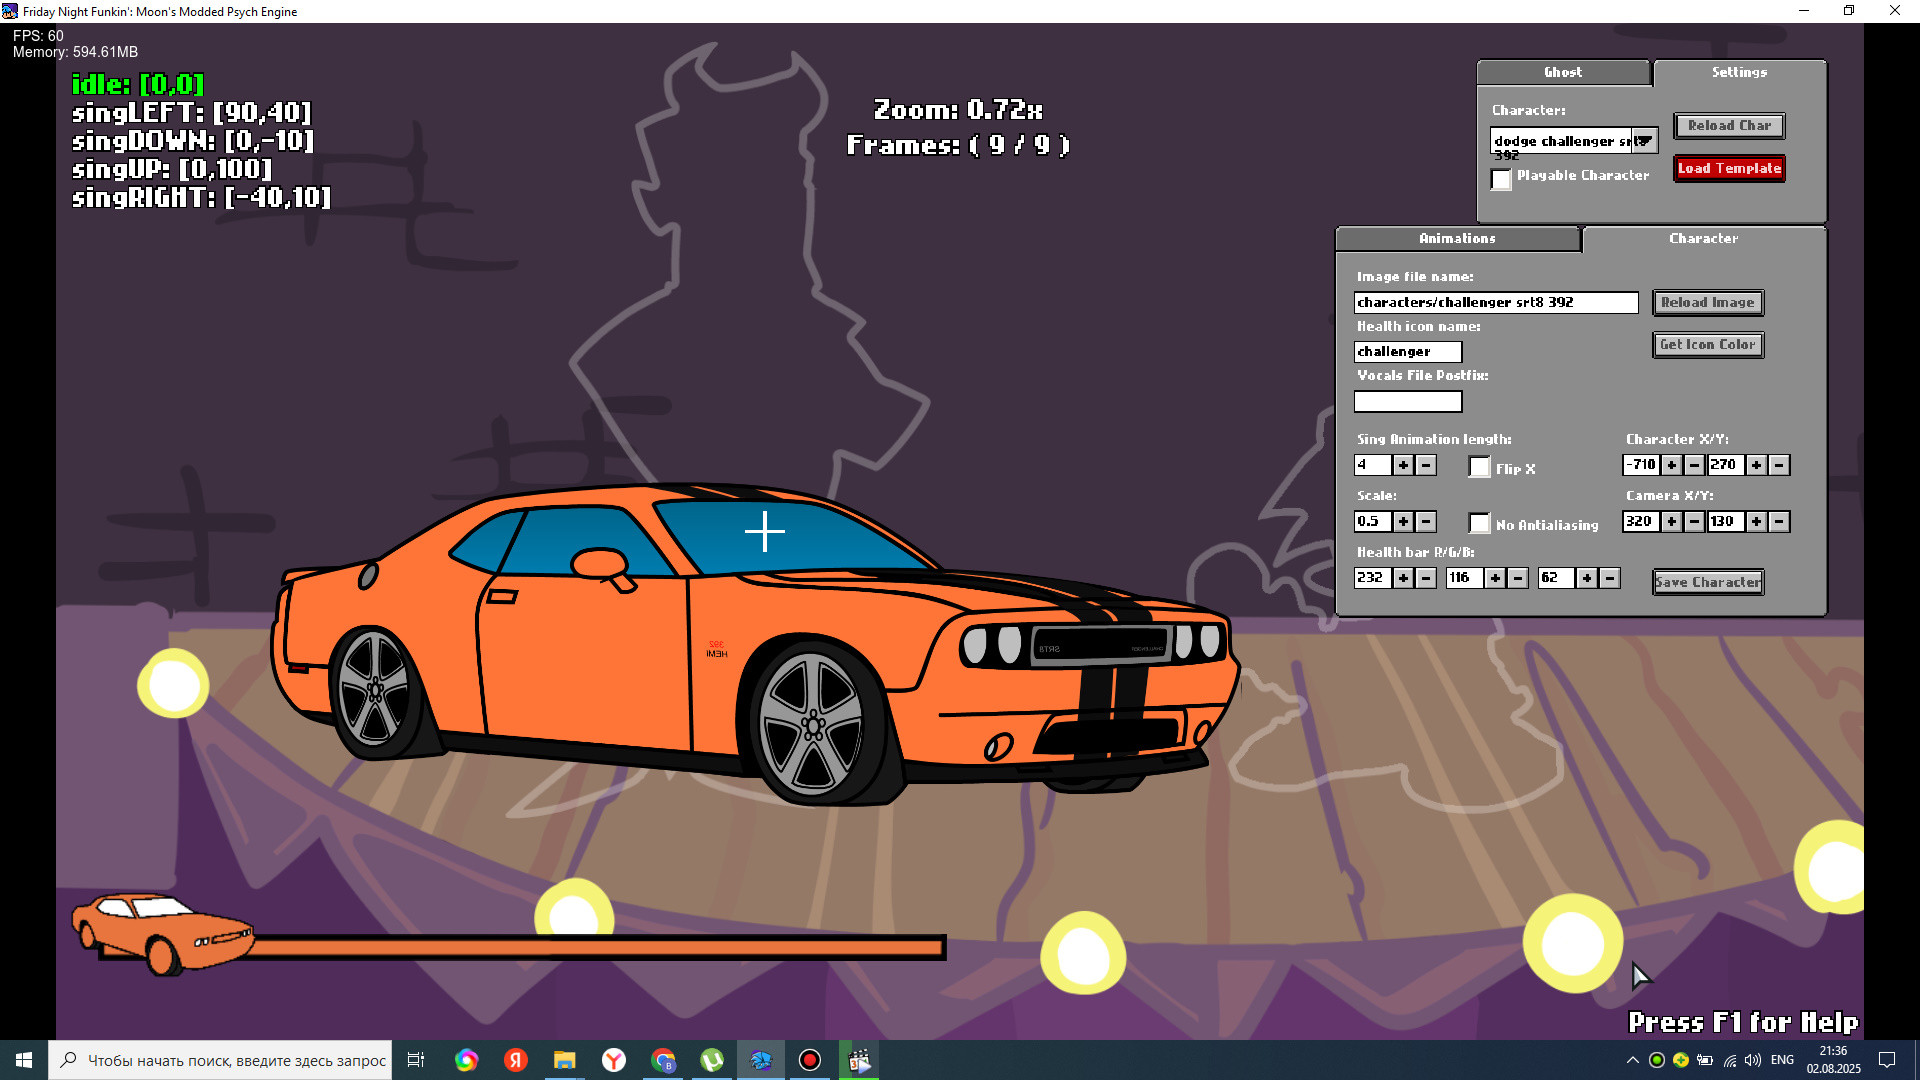Click the Vocals File Postfix input field
1920x1080 pixels.
tap(1407, 401)
